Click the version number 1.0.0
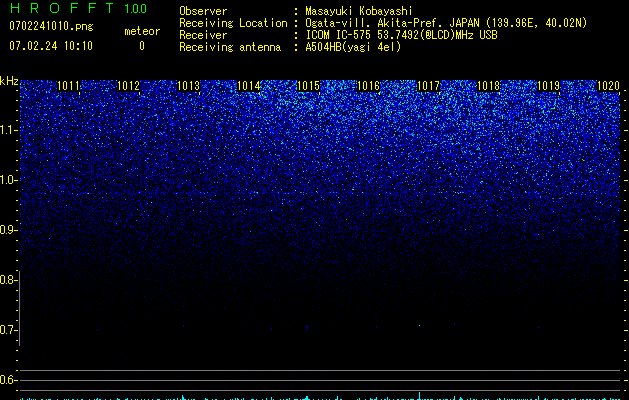Screen dimensions: 629x400 [x=136, y=9]
